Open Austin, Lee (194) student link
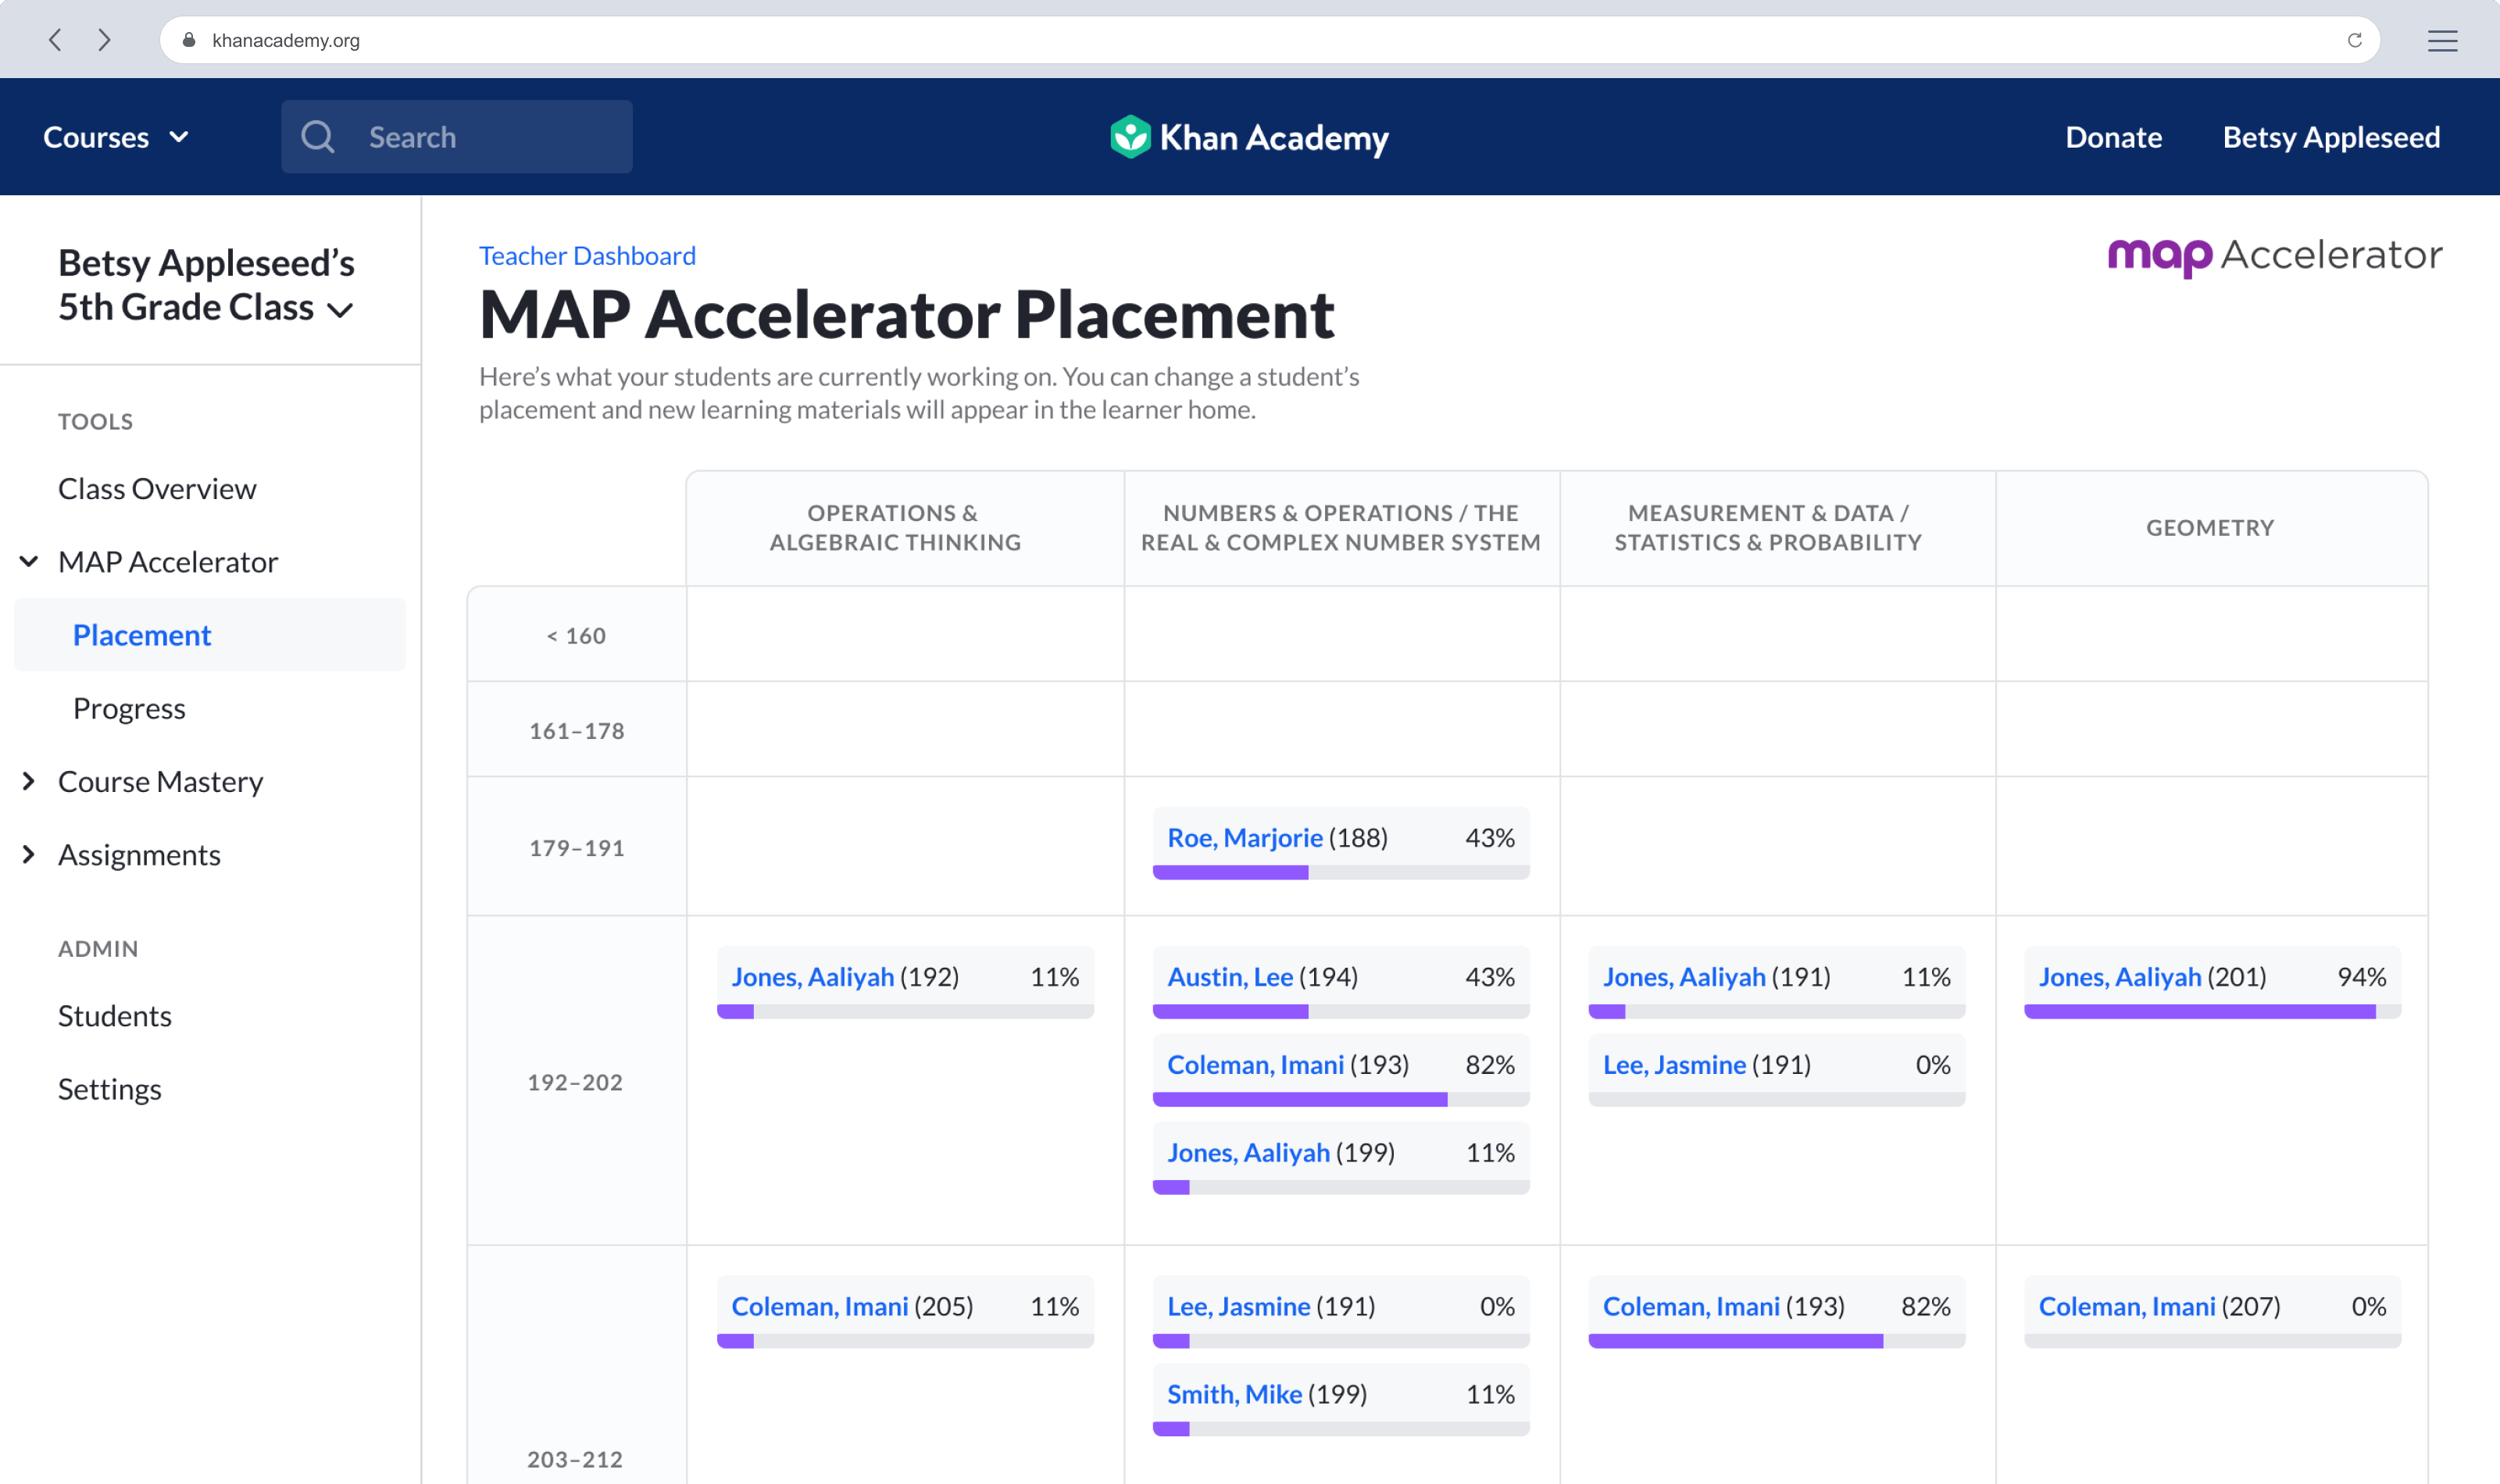2500x1484 pixels. click(x=1230, y=976)
